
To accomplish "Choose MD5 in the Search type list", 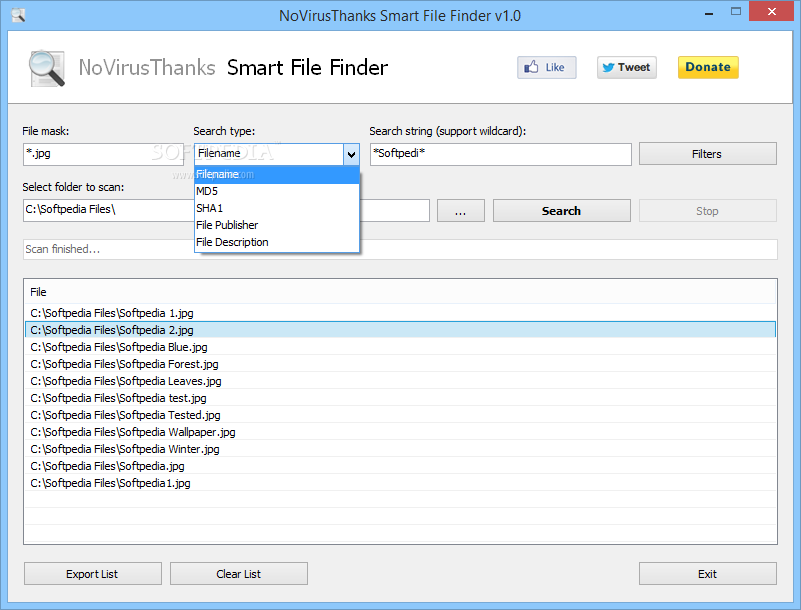I will 277,191.
